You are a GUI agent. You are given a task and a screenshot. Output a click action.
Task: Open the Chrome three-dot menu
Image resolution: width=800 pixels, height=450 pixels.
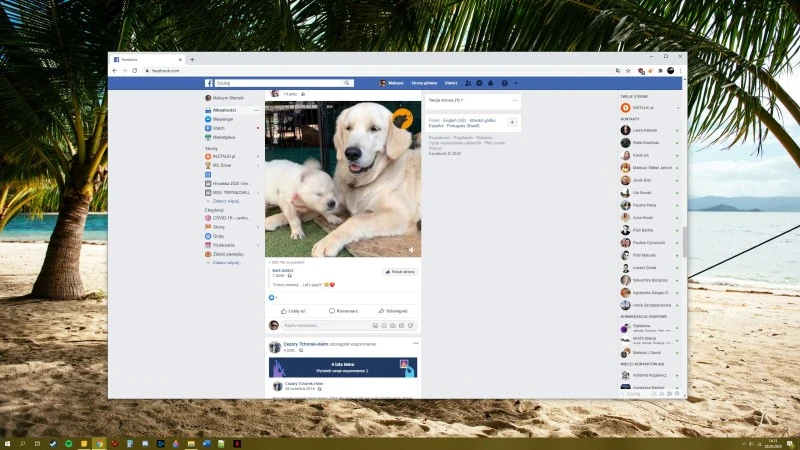point(680,70)
